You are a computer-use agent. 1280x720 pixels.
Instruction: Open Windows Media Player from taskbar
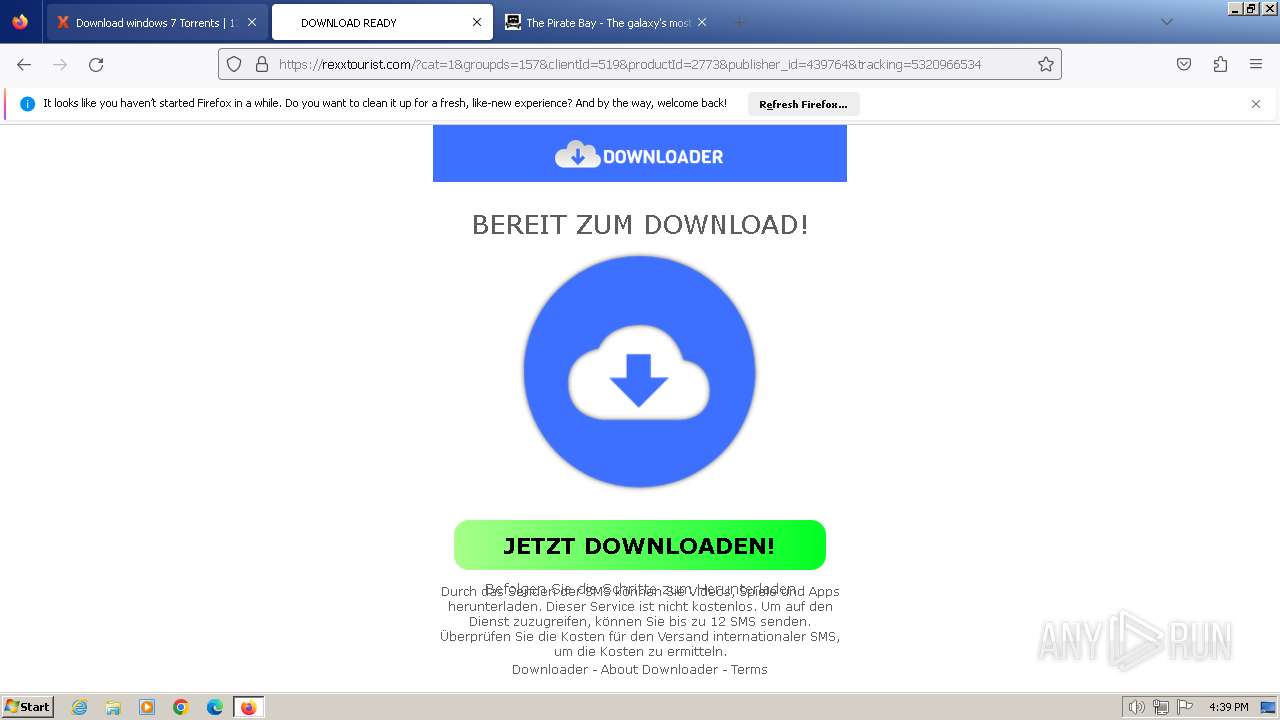(x=147, y=707)
